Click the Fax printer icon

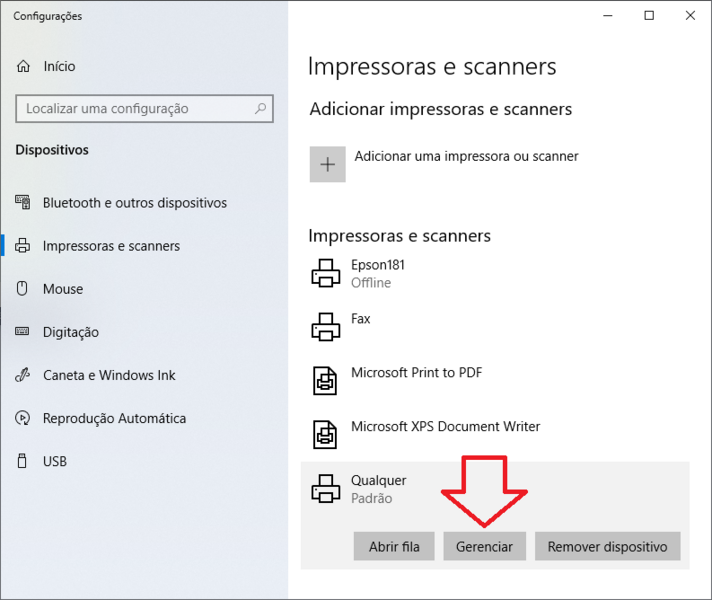pyautogui.click(x=326, y=327)
